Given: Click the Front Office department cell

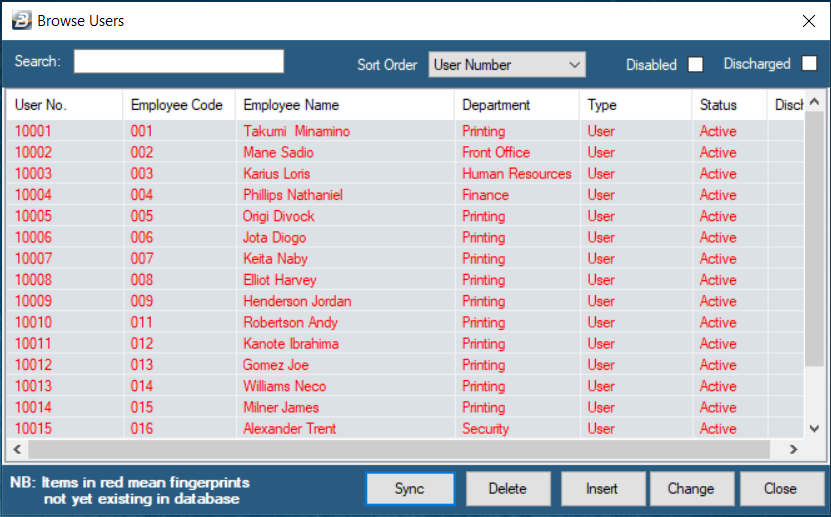Looking at the screenshot, I should (496, 153).
